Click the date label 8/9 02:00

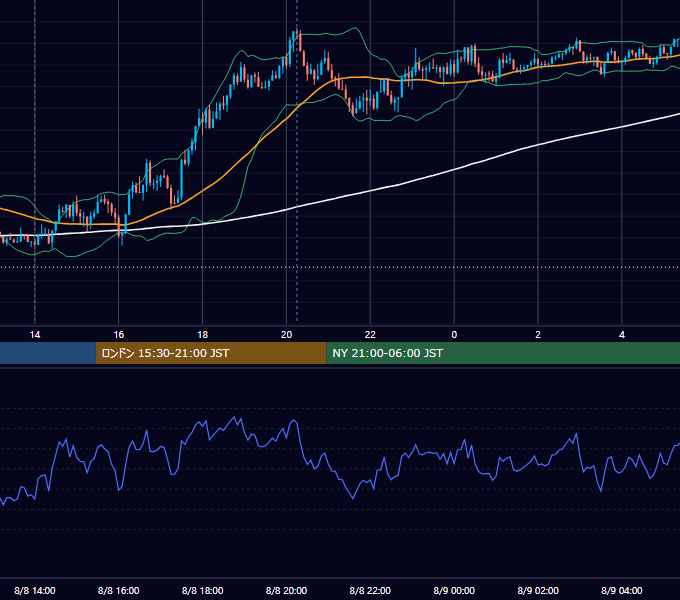coord(538,590)
